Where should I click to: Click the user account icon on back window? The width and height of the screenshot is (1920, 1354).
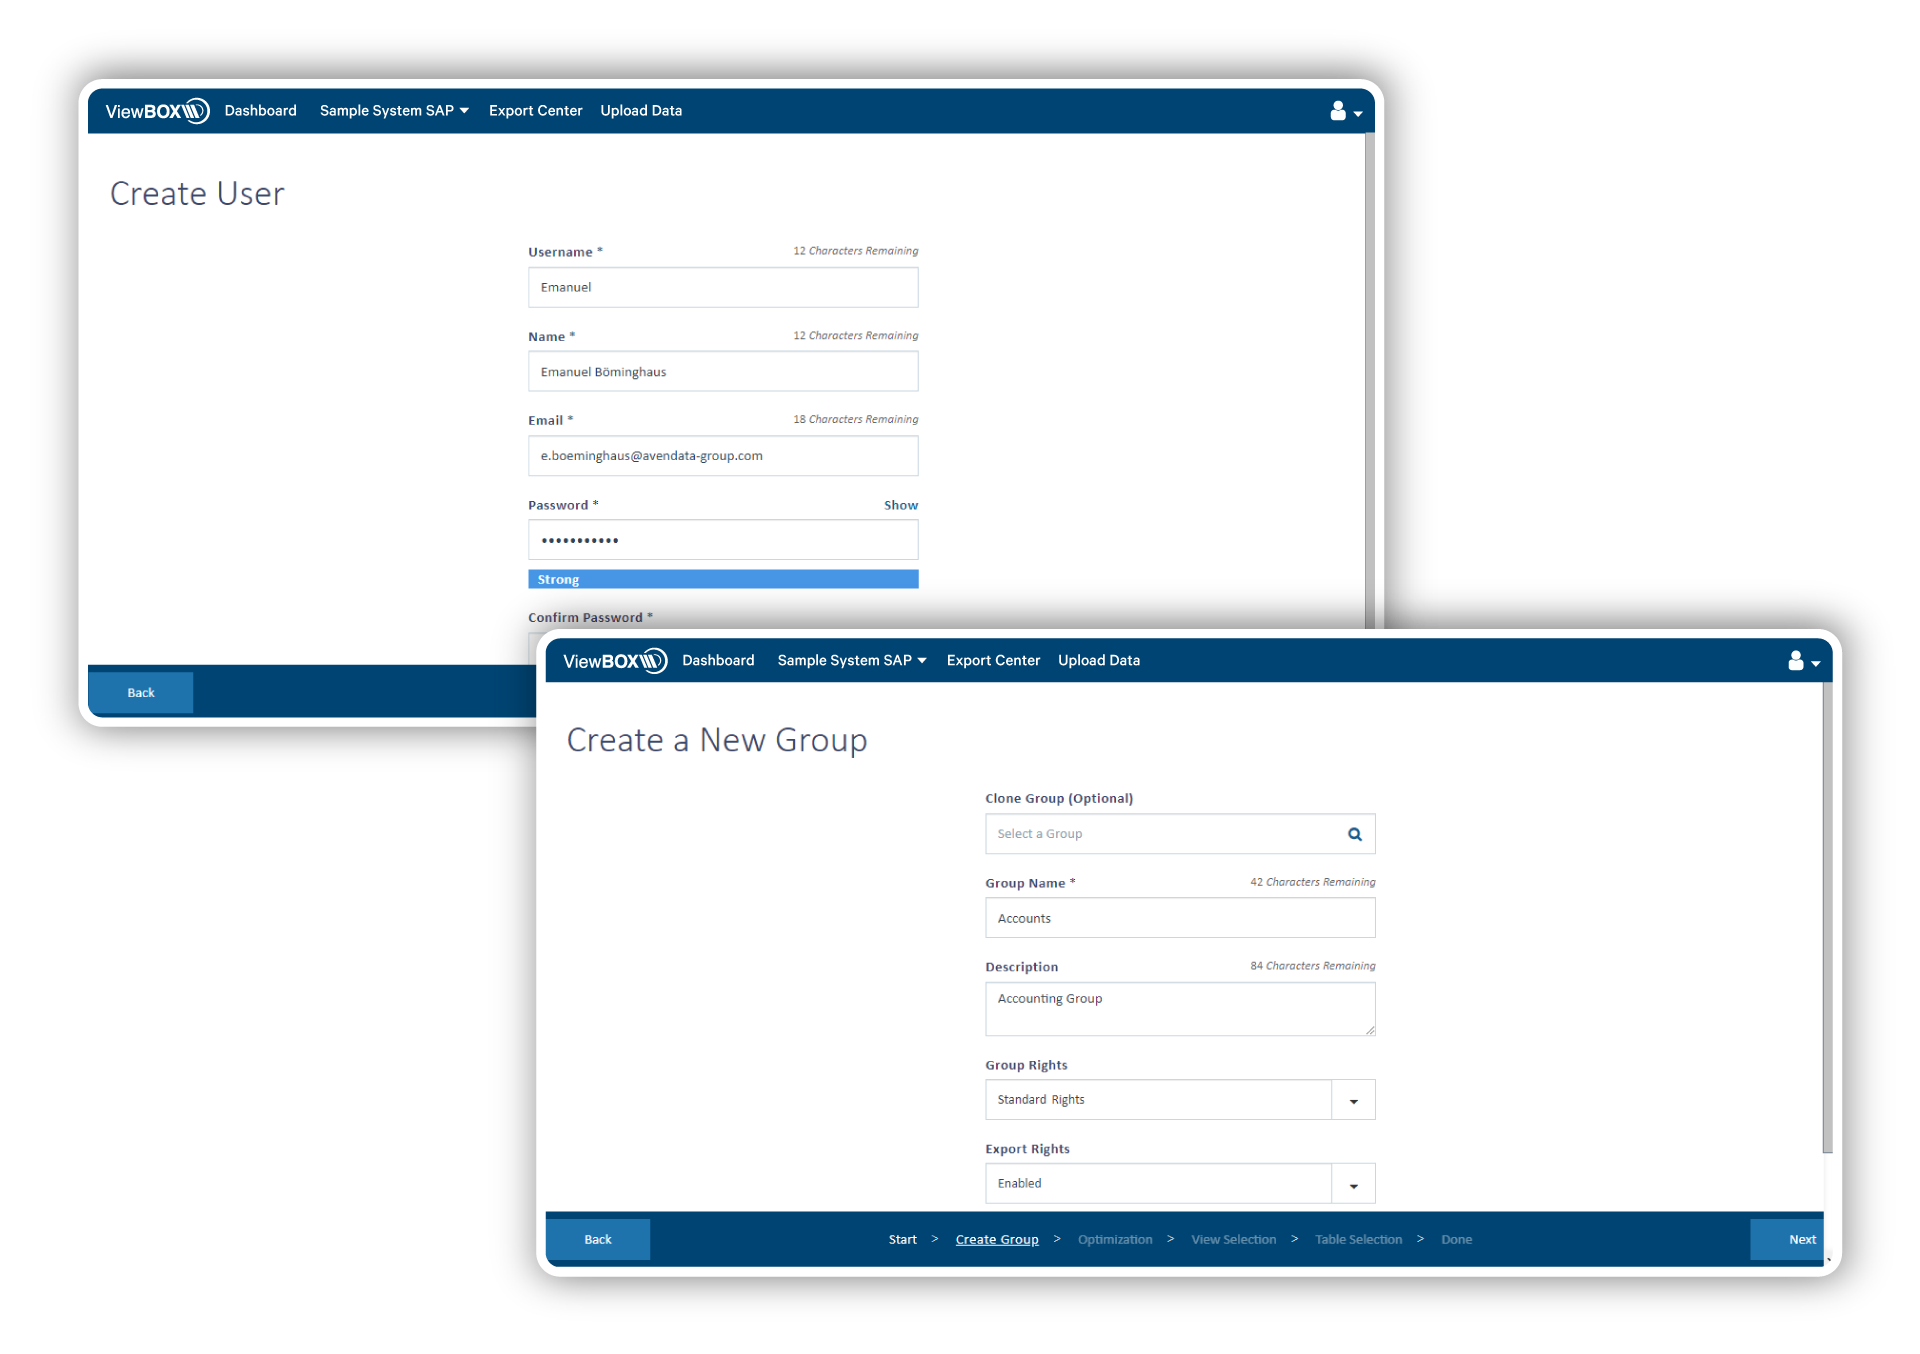[x=1337, y=108]
